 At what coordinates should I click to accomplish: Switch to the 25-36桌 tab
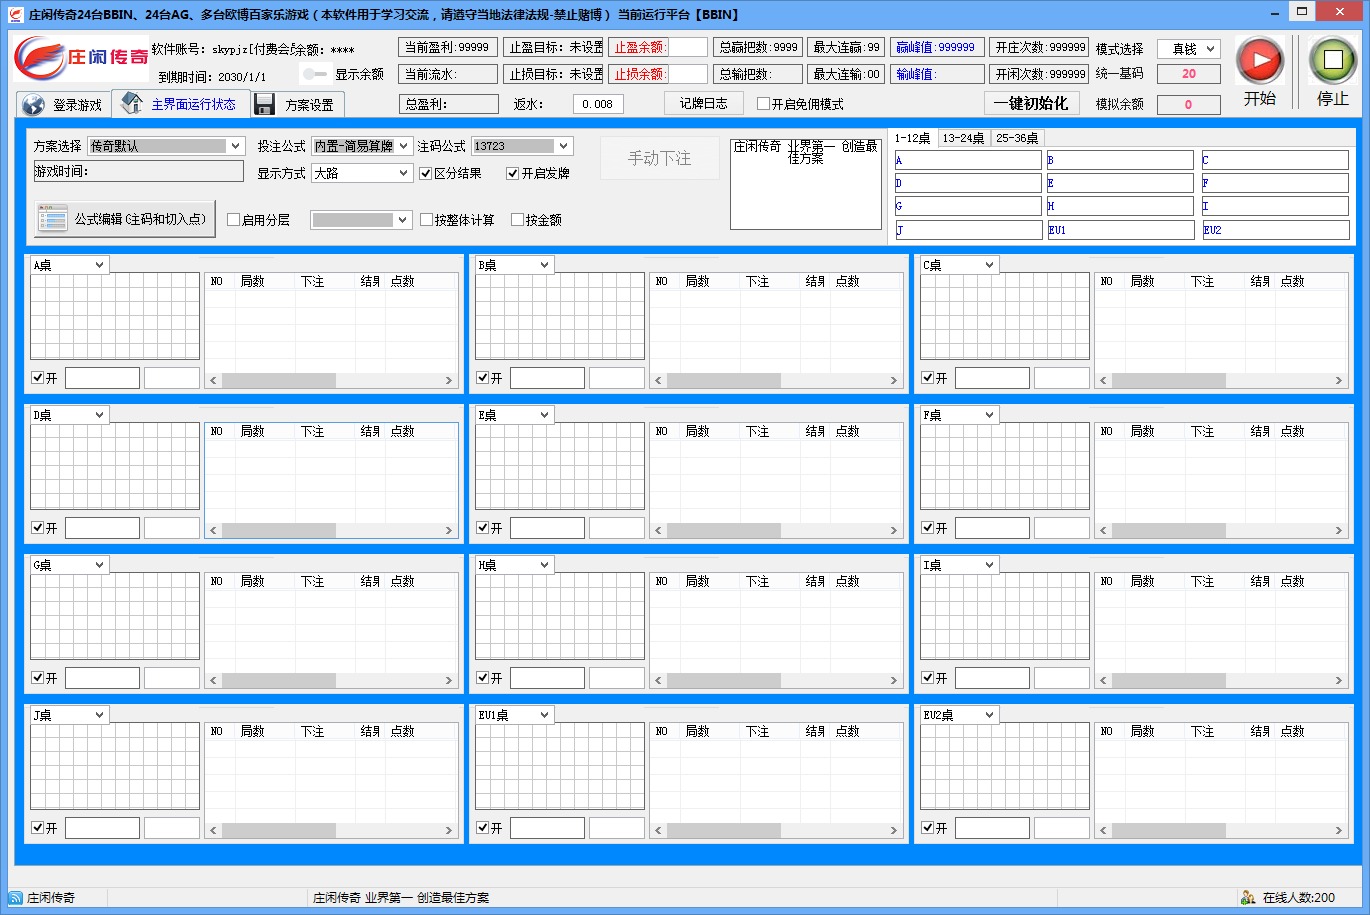click(1017, 138)
